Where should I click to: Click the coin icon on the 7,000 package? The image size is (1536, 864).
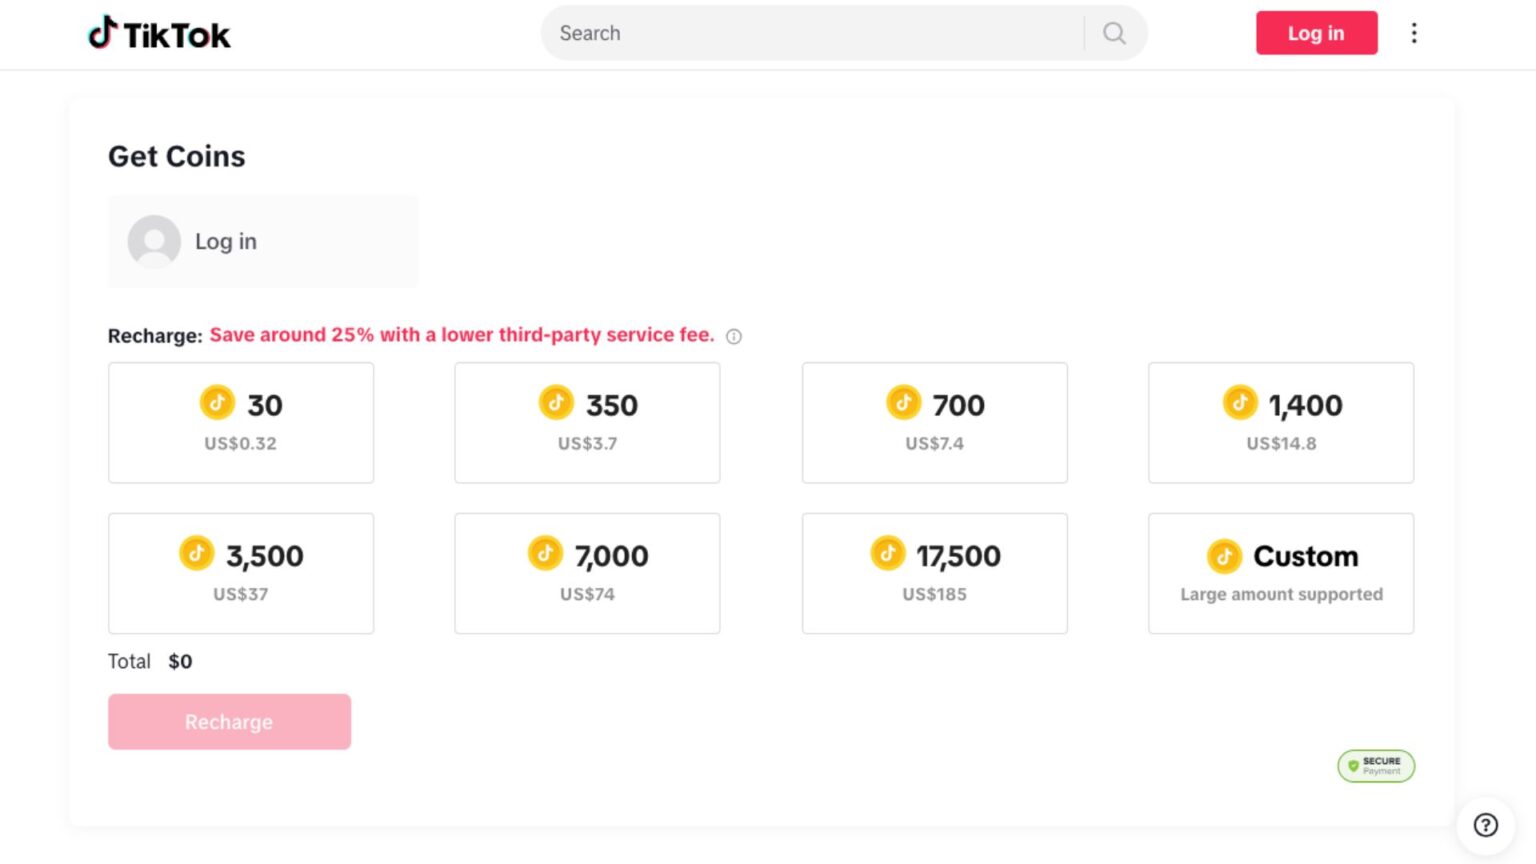coord(545,553)
